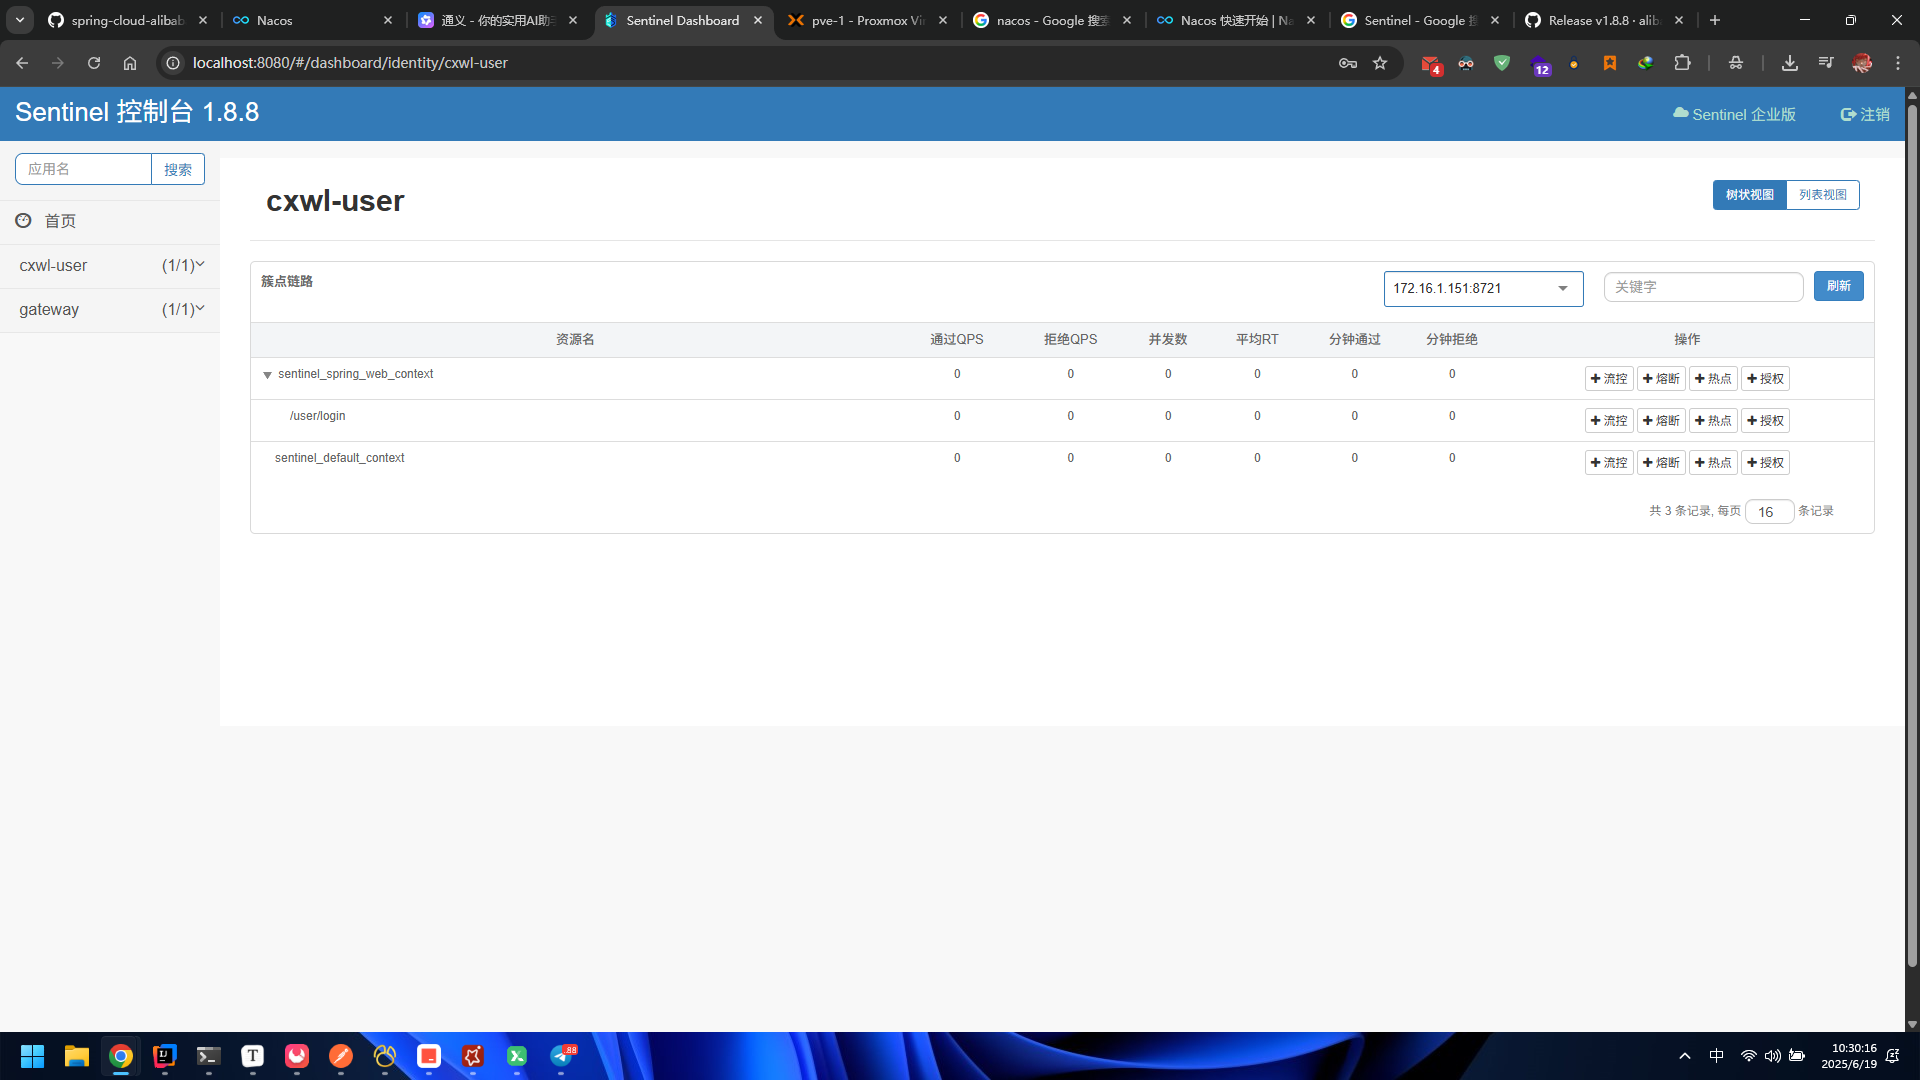Click the Sentinel enterprise cloud icon
Viewport: 1920px width, 1080px height.
click(x=1680, y=113)
